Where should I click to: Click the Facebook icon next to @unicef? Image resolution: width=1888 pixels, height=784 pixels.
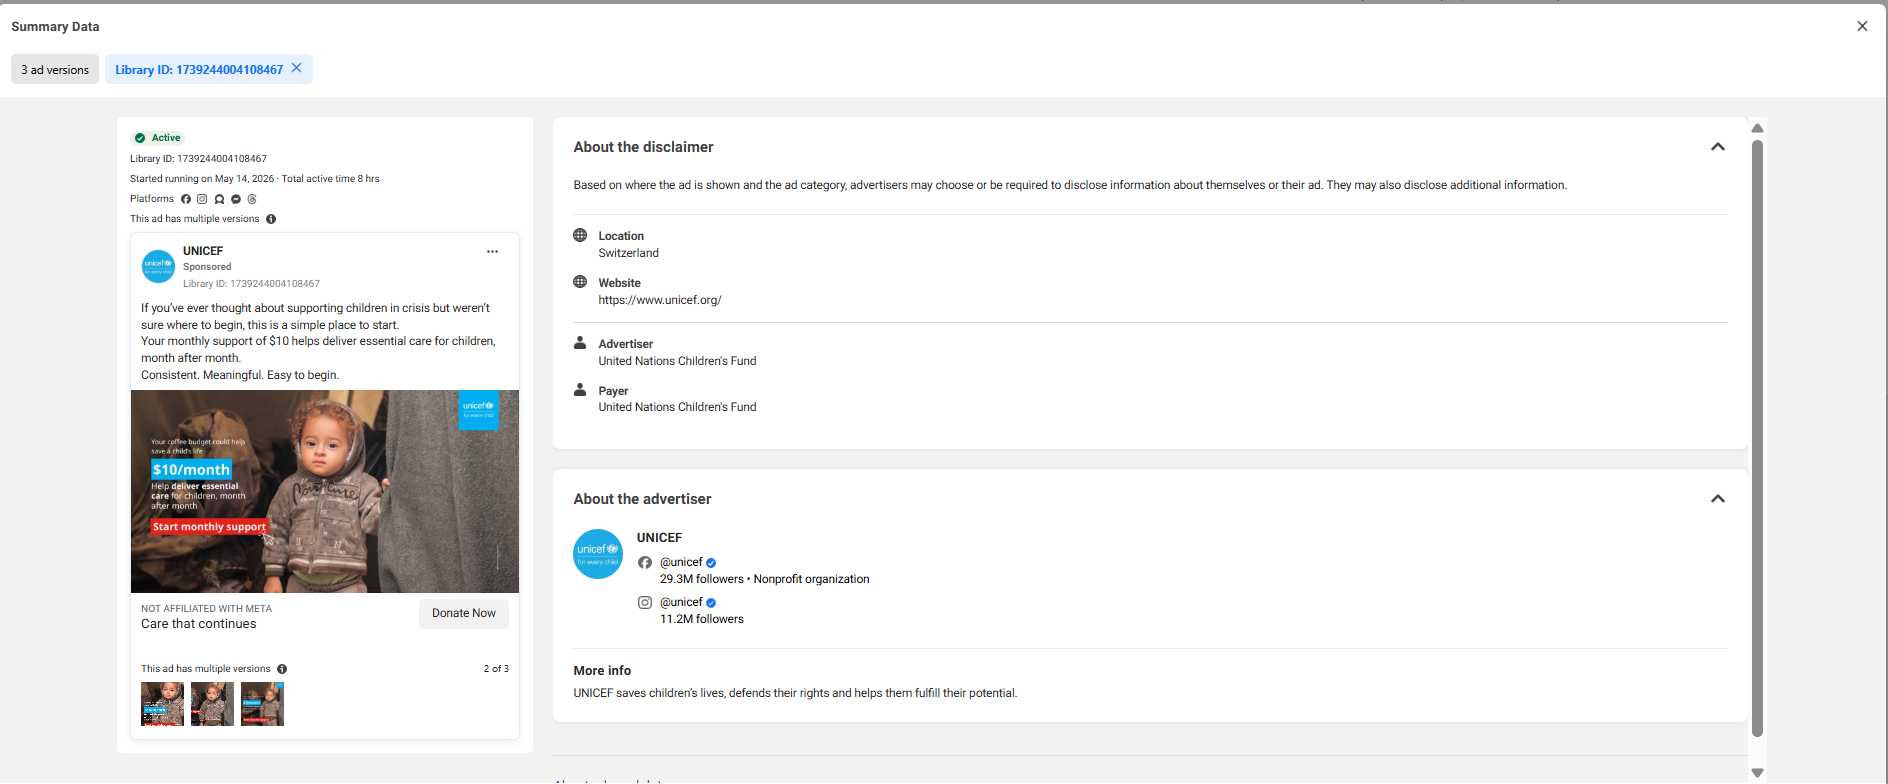coord(645,562)
